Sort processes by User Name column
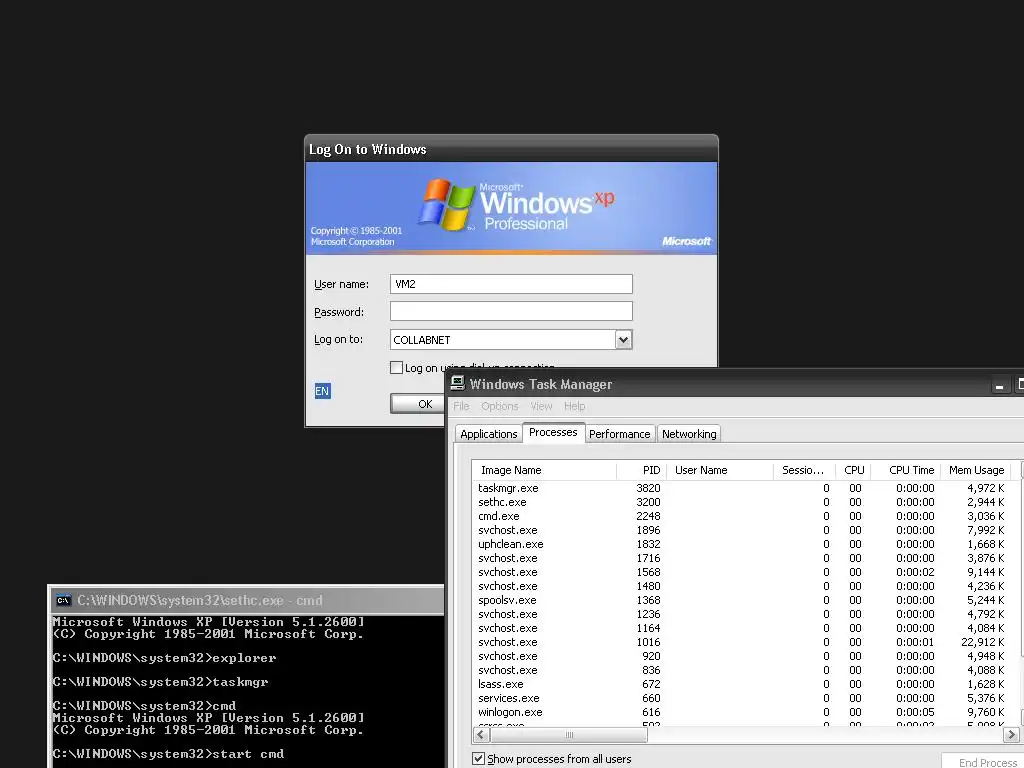 pos(720,470)
